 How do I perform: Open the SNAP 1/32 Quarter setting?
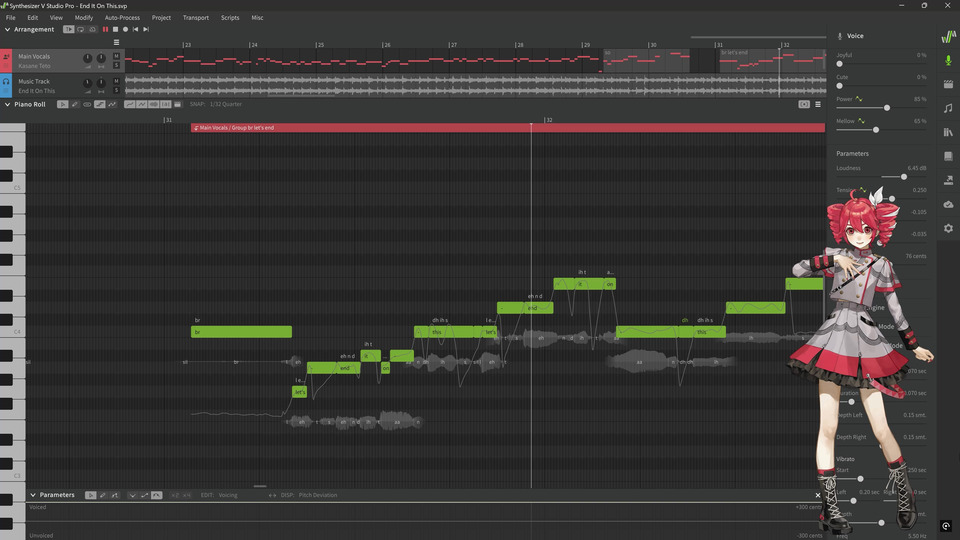coord(216,104)
